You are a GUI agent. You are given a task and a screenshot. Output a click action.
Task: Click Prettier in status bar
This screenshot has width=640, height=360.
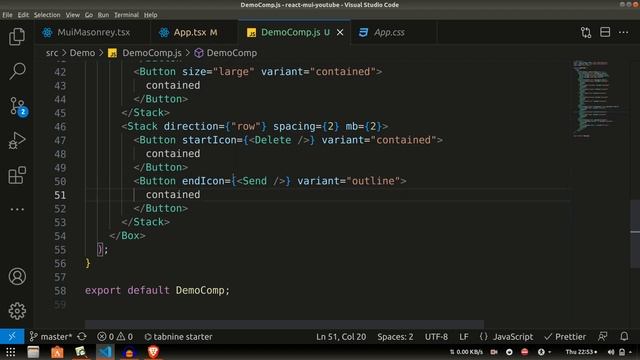[565, 337]
